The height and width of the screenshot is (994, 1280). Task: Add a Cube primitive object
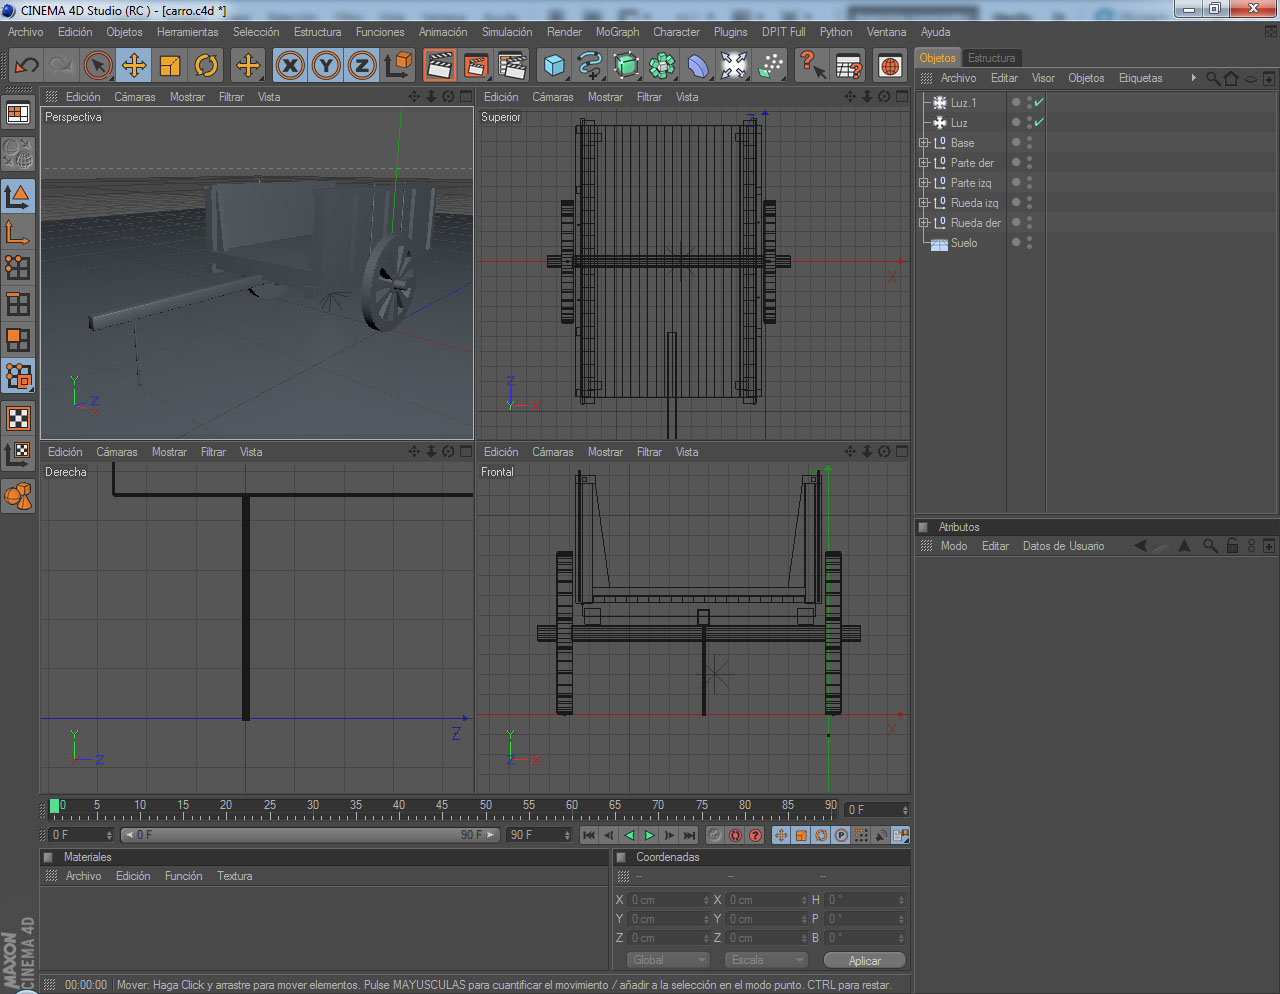coord(554,66)
